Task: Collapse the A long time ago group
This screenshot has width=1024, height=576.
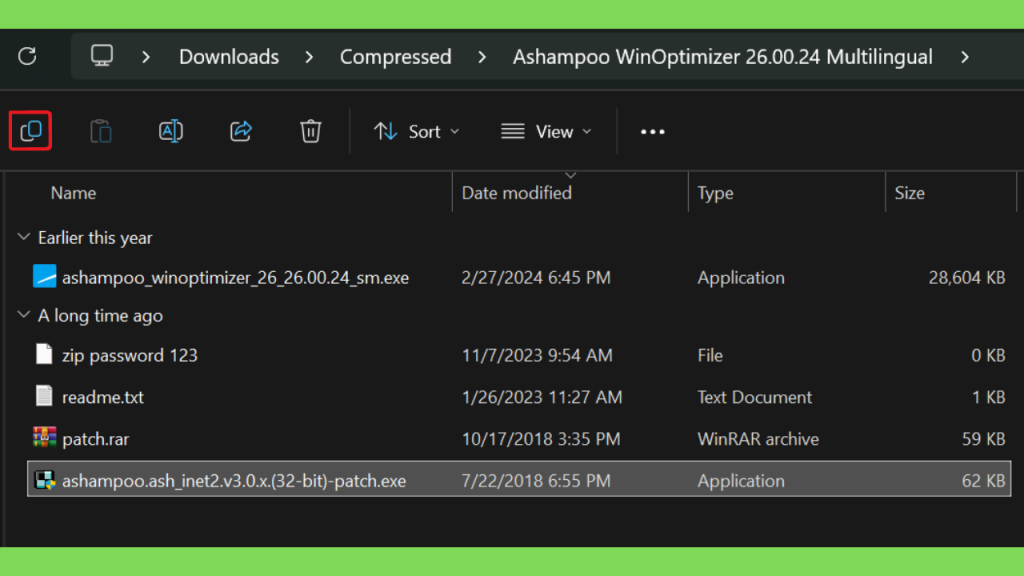Action: coord(24,315)
